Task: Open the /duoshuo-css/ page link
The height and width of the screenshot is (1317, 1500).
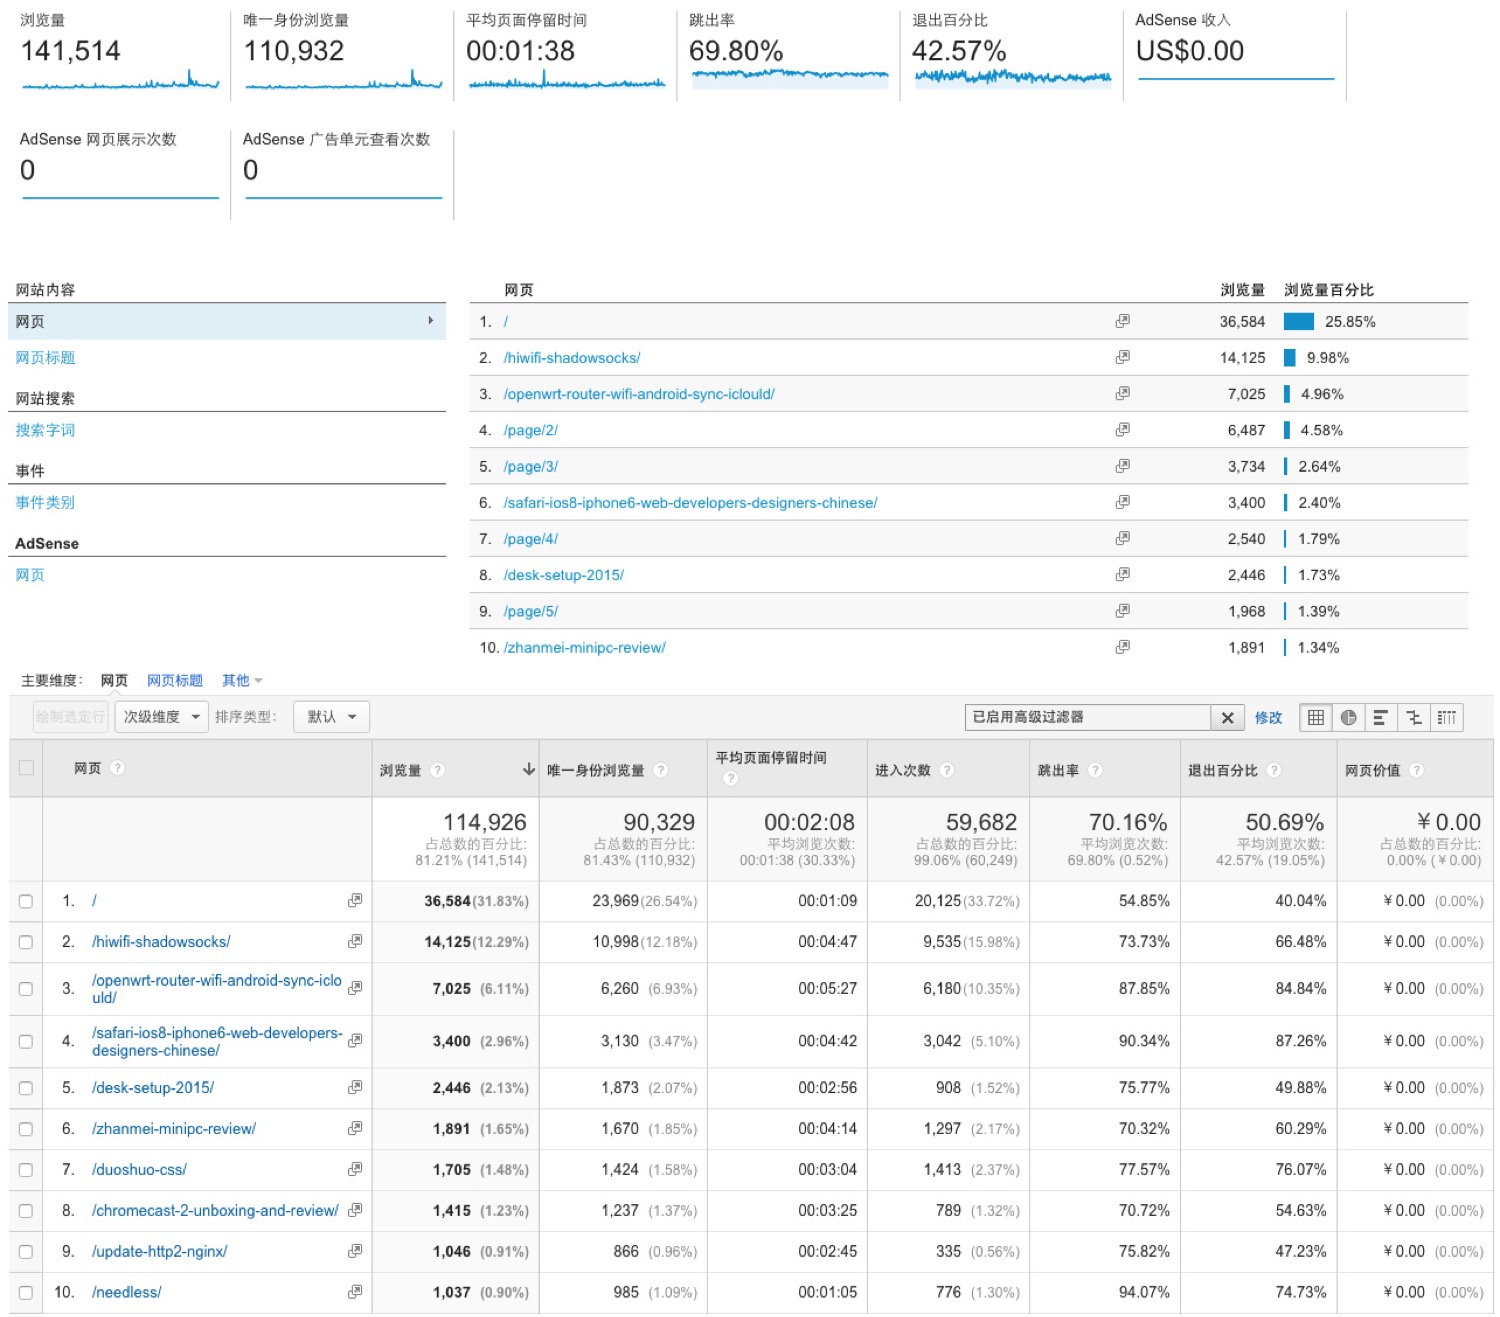Action: (139, 1170)
